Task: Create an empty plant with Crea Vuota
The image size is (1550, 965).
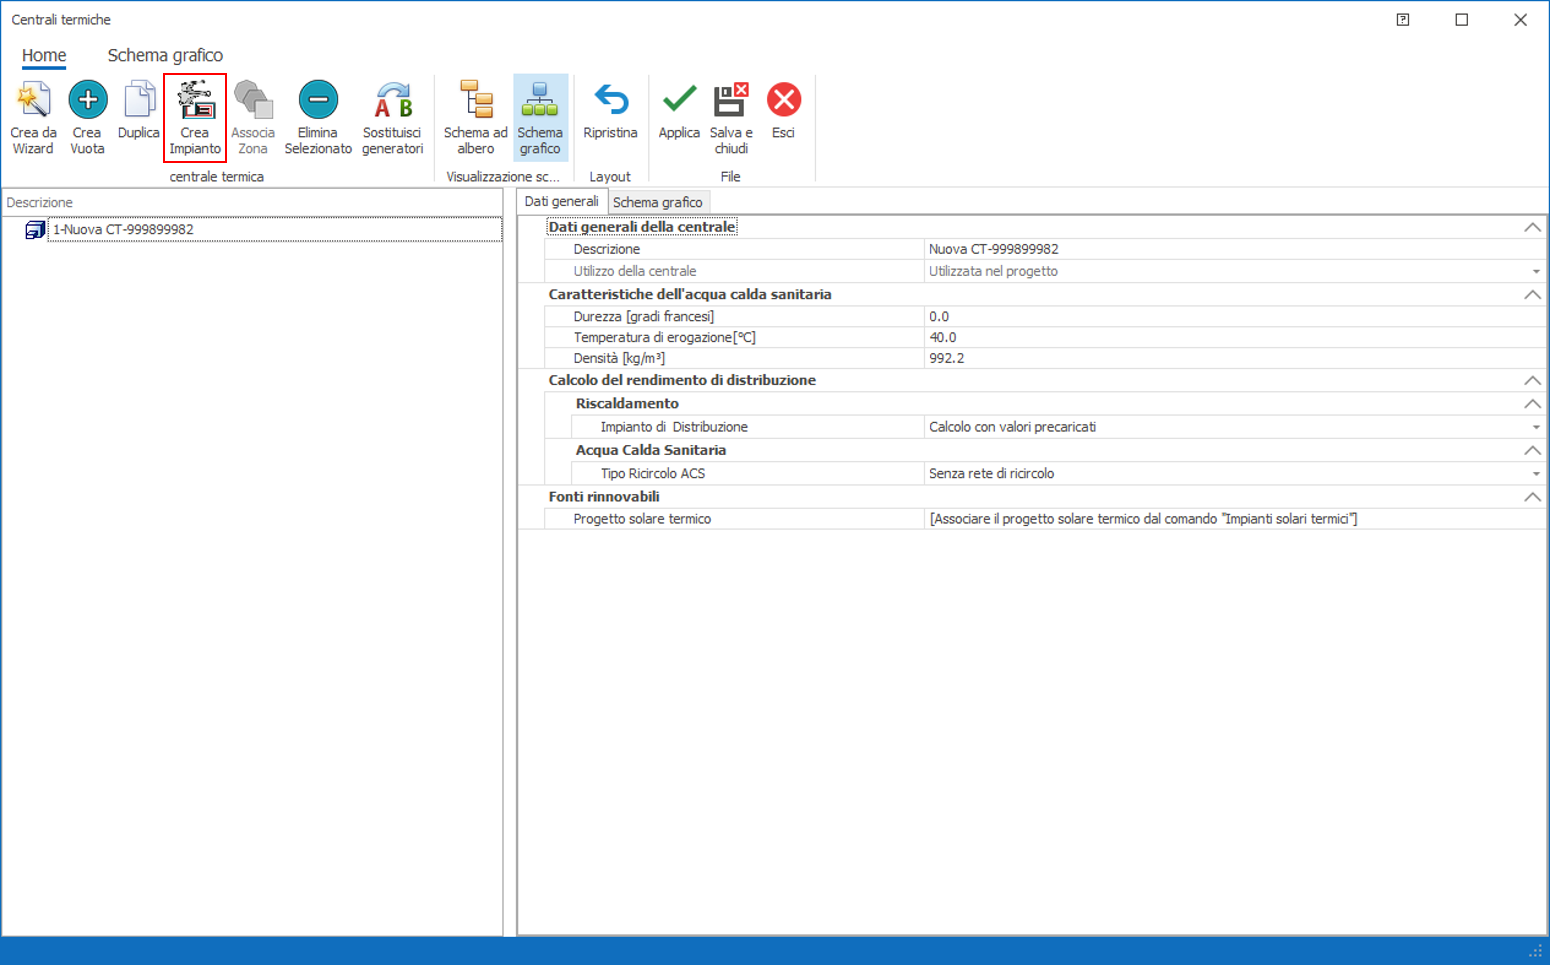Action: [87, 117]
